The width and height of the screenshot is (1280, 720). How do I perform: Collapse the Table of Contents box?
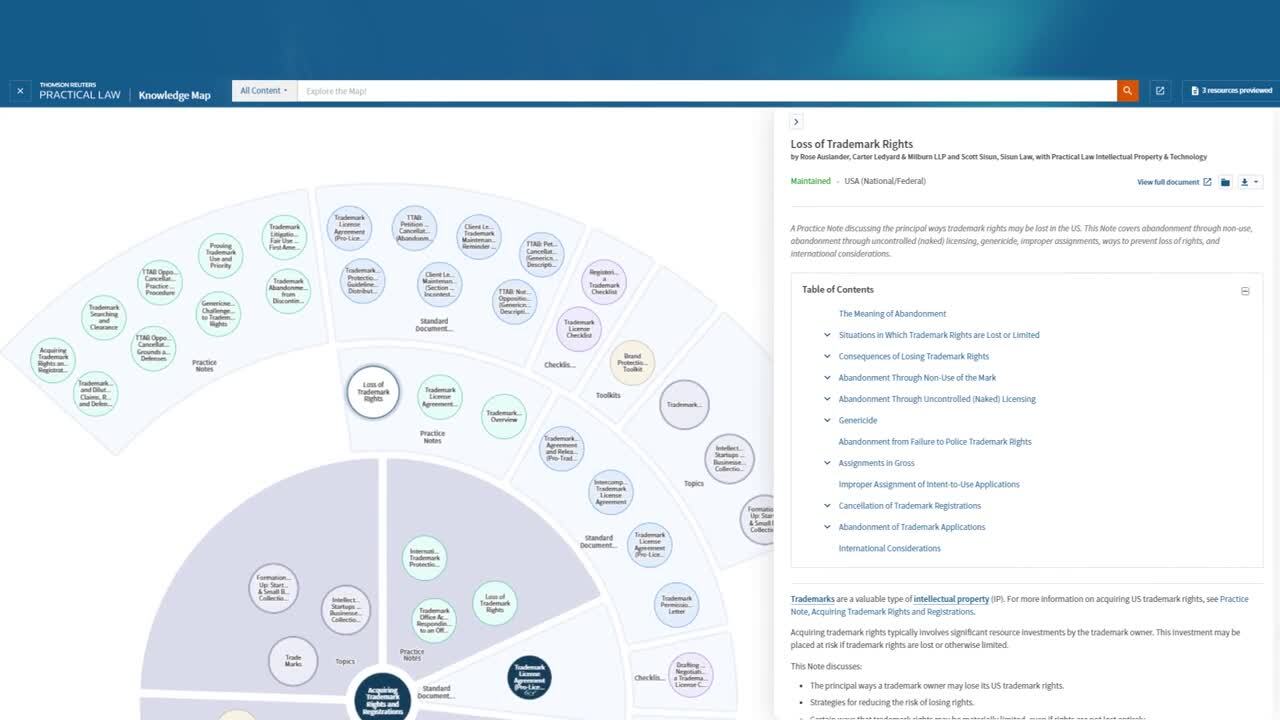point(1245,291)
